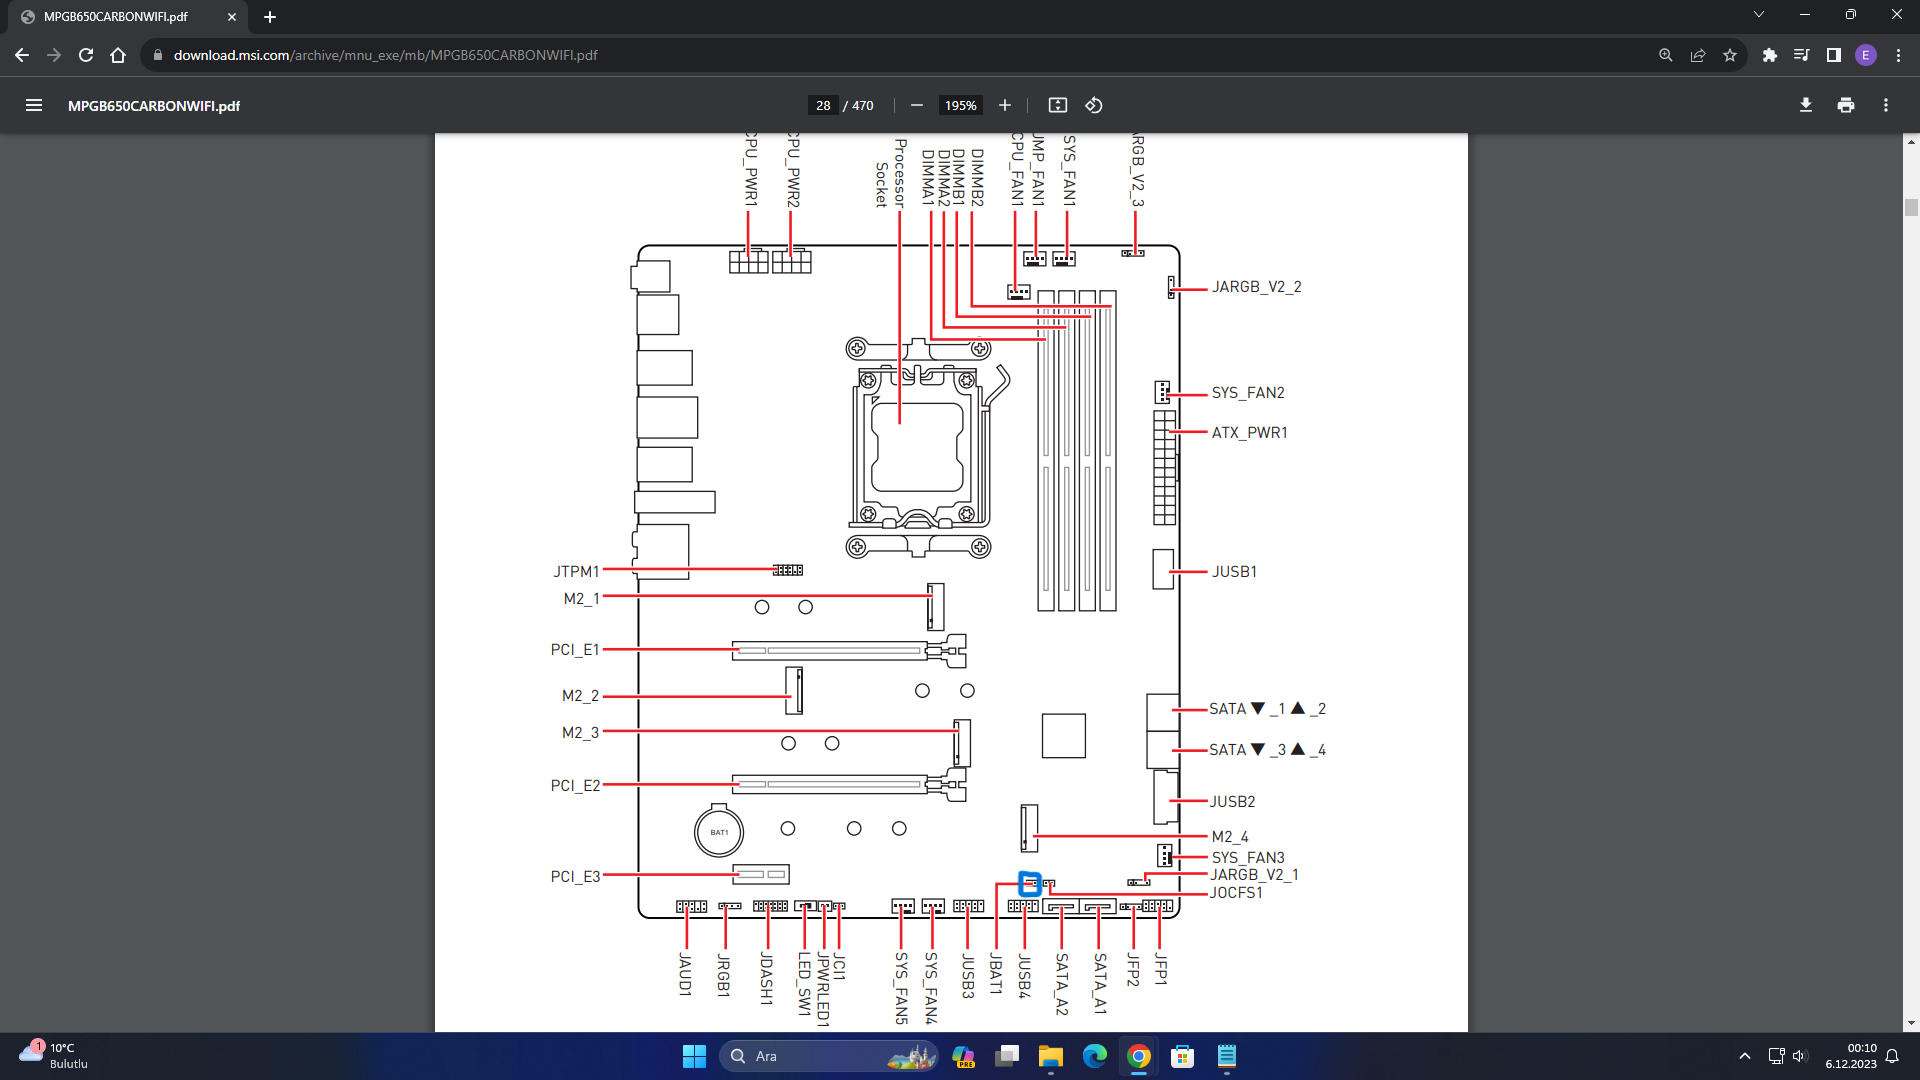Click the address bar URL
Viewport: 1920px width, 1080px height.
point(385,55)
